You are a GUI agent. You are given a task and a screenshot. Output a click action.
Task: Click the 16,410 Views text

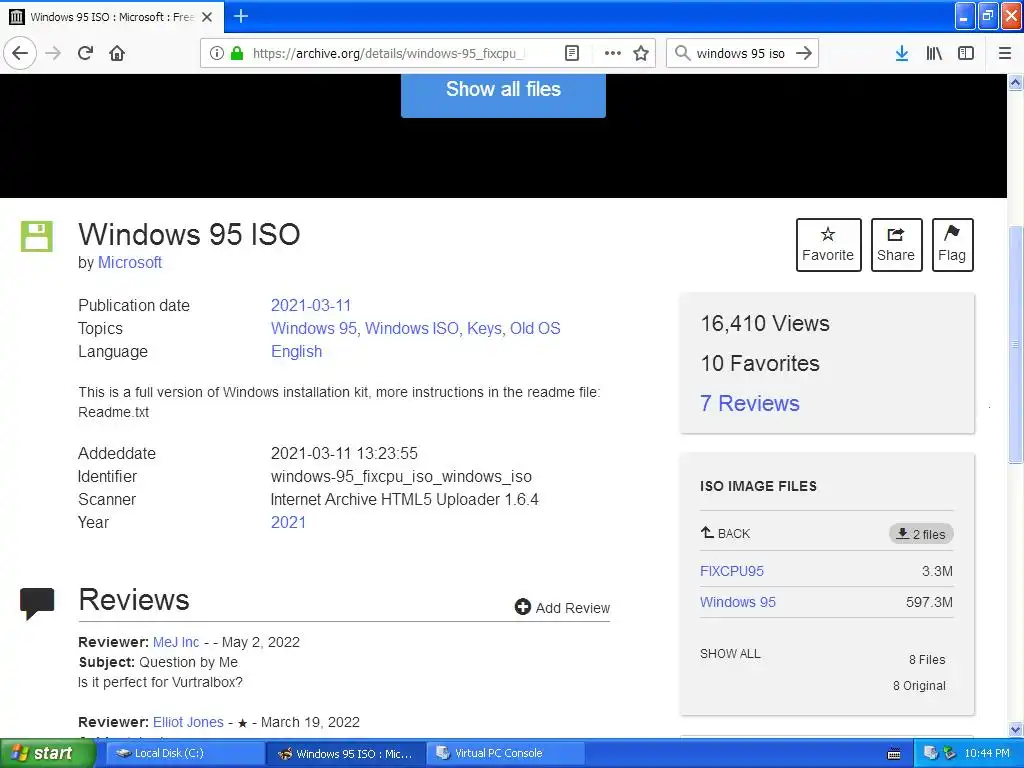[765, 323]
